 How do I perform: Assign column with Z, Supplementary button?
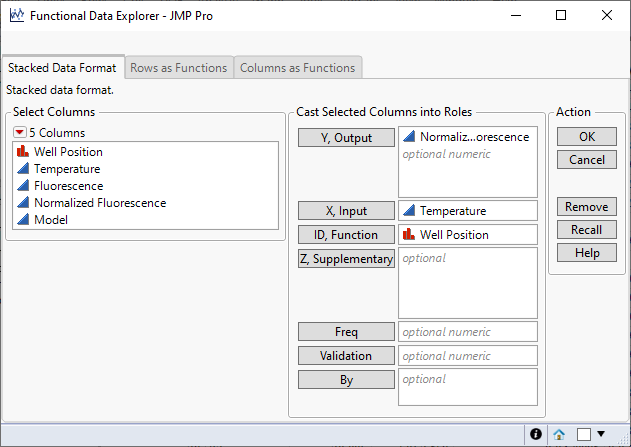(x=346, y=259)
